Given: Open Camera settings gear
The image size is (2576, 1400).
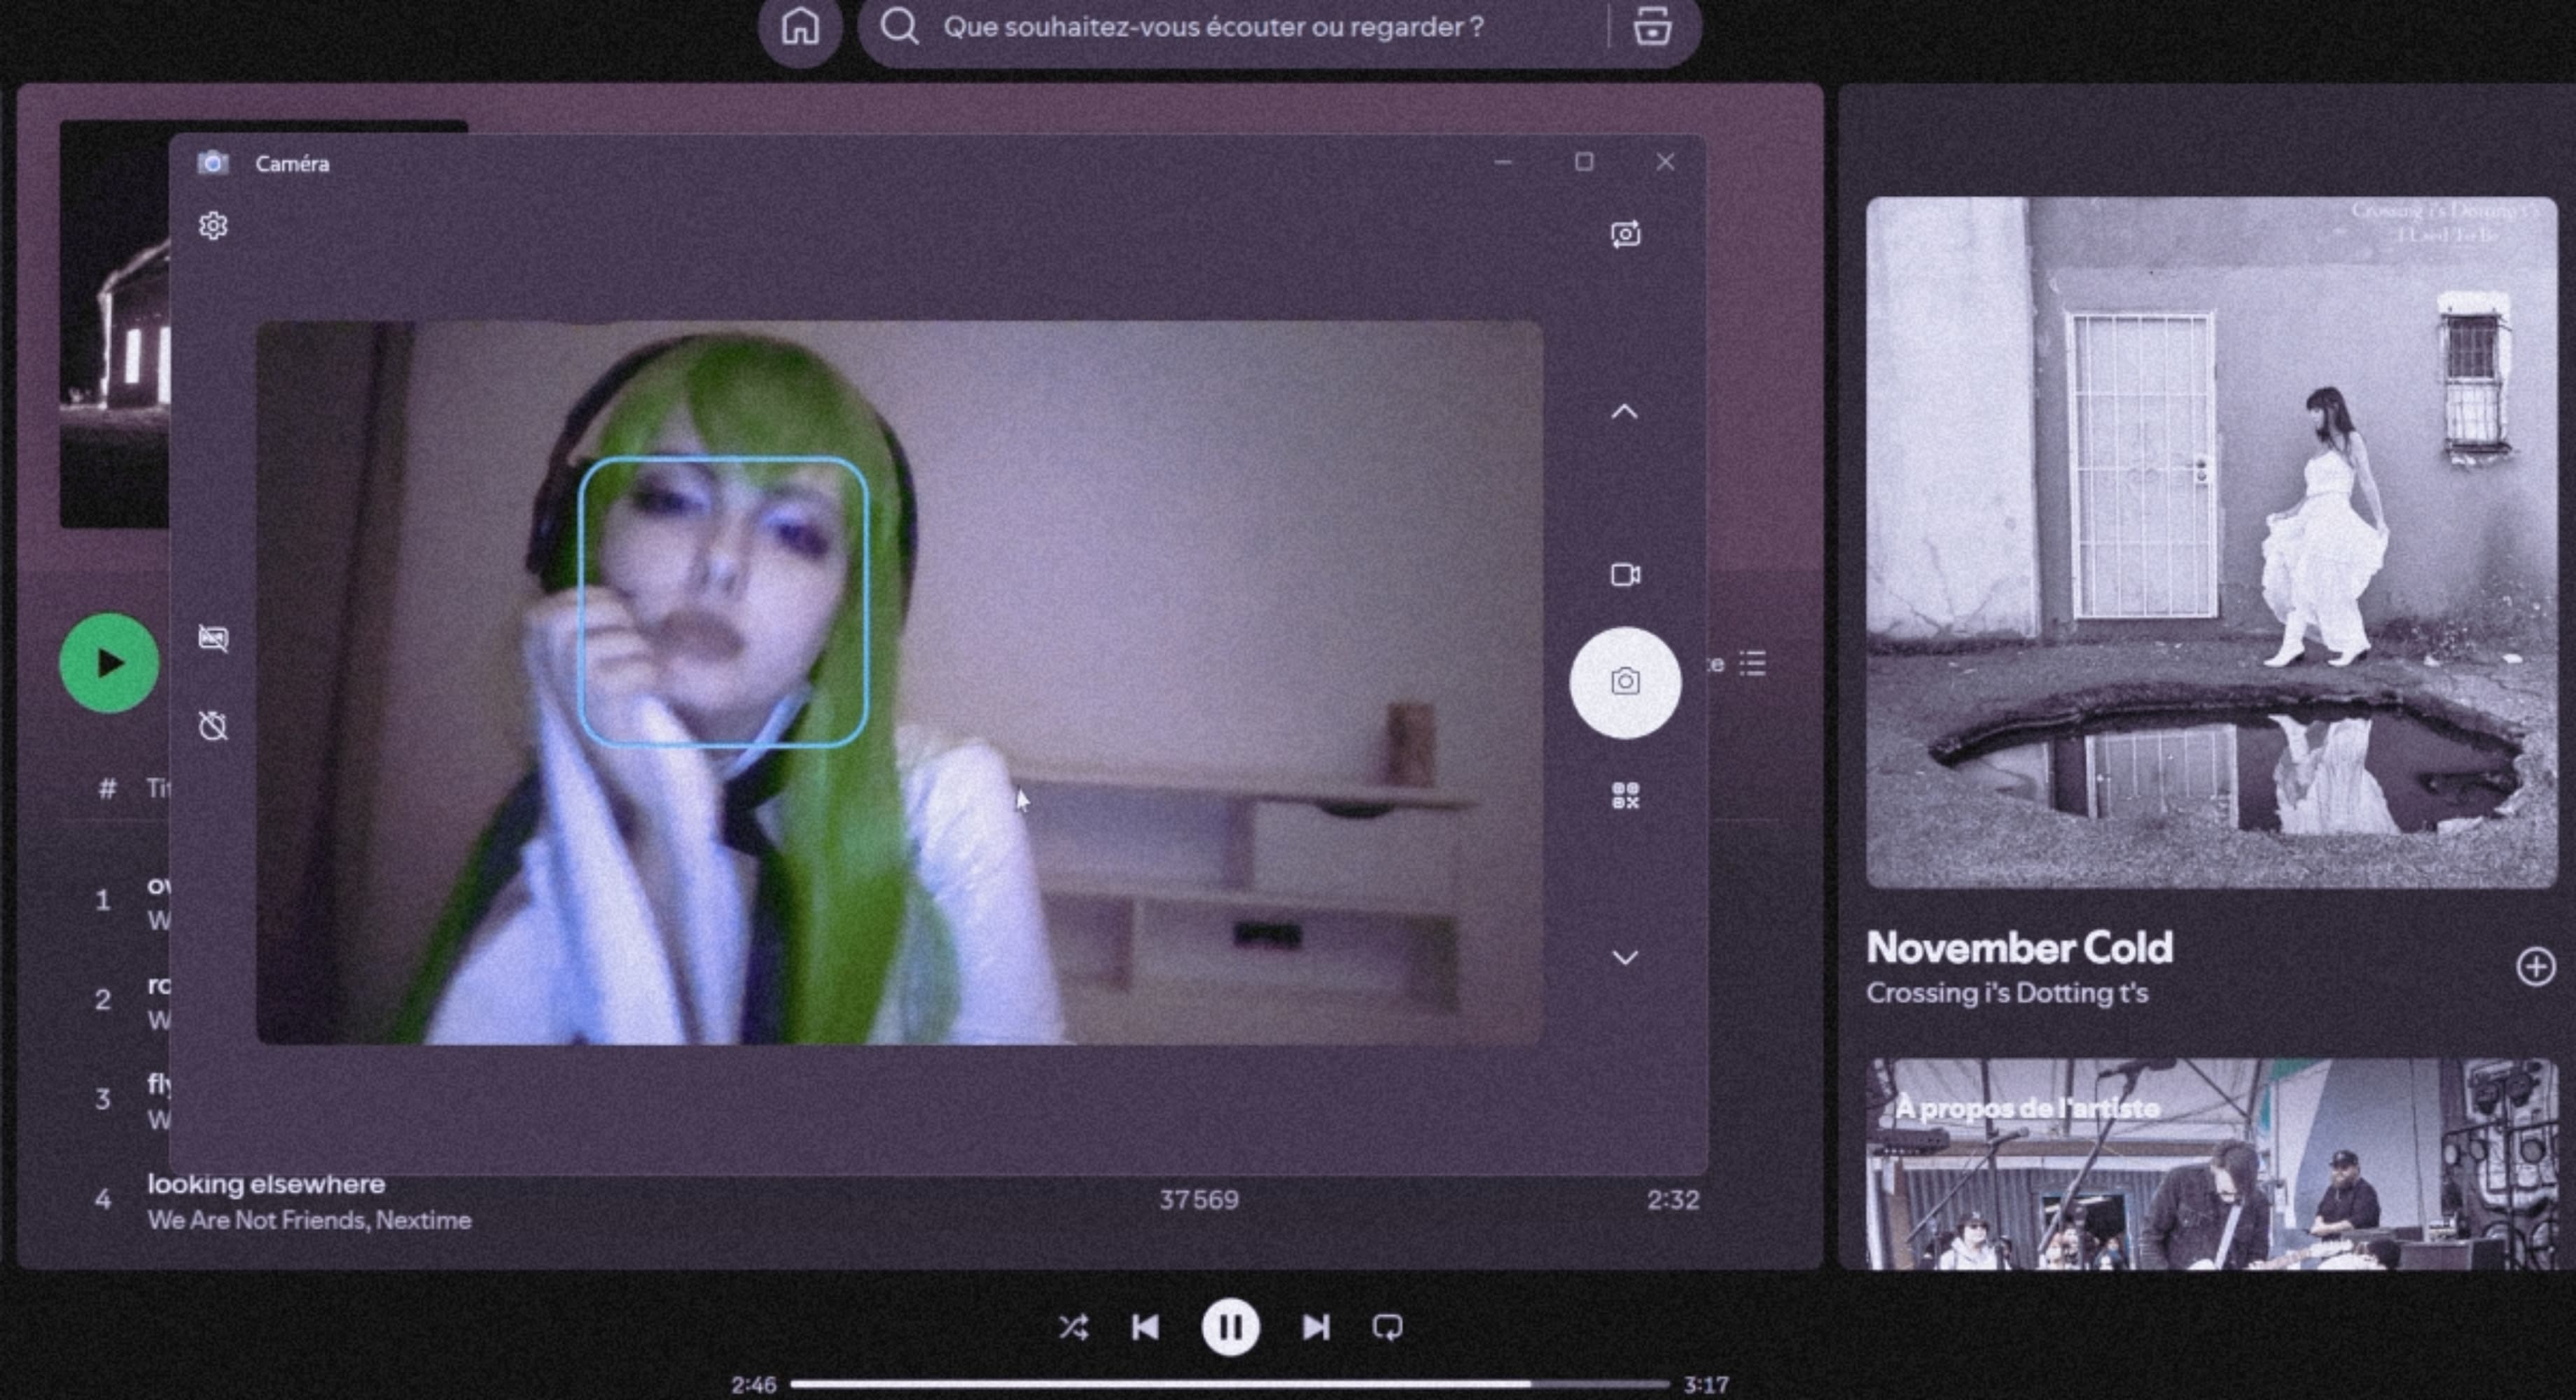Looking at the screenshot, I should click(213, 226).
